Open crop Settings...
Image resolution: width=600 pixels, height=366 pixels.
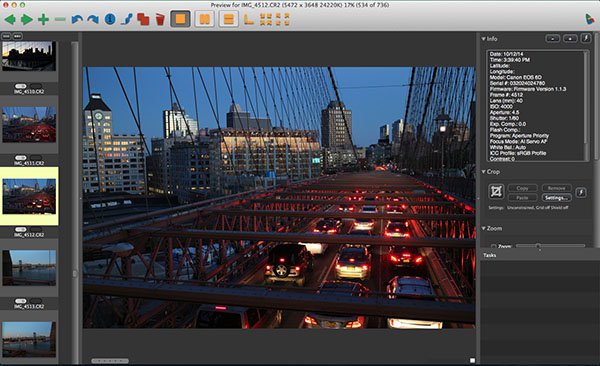557,198
